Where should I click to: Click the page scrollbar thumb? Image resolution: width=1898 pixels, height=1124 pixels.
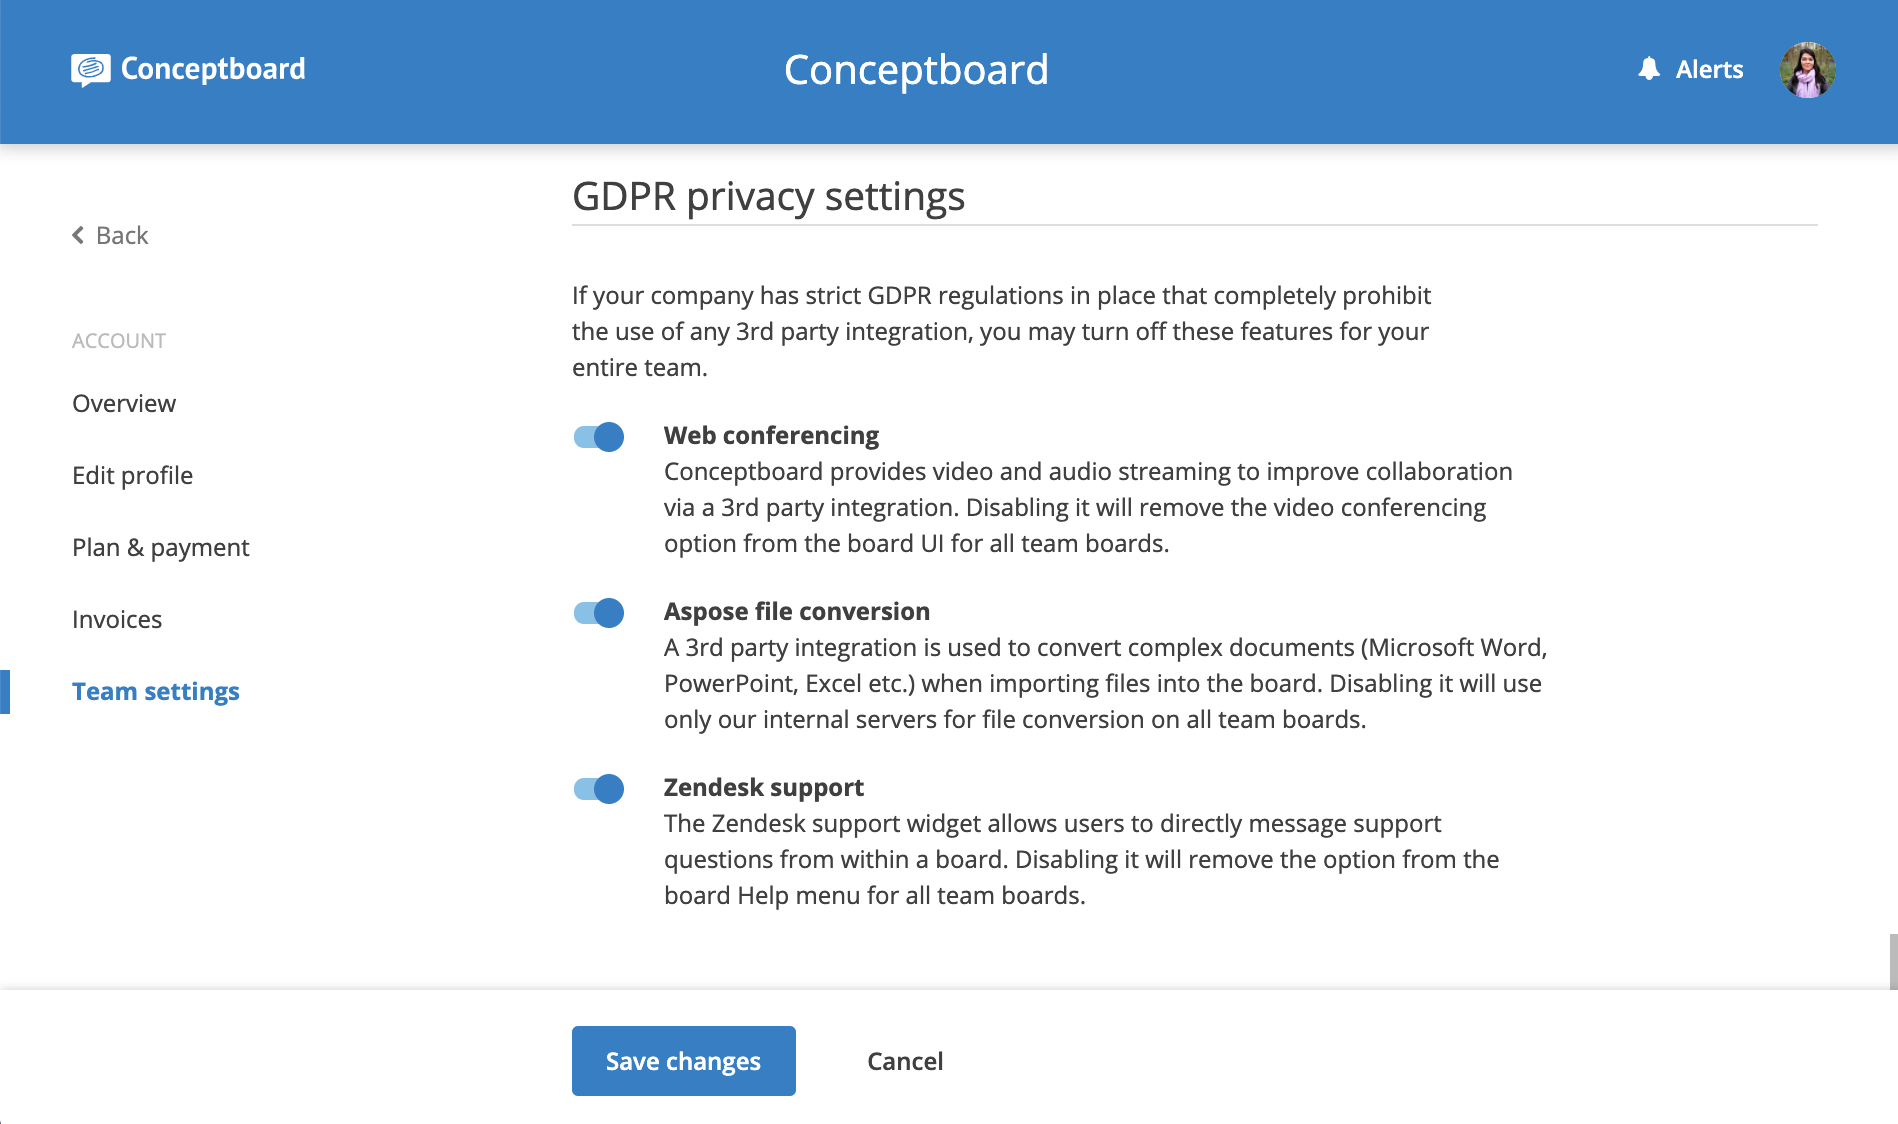(x=1893, y=961)
